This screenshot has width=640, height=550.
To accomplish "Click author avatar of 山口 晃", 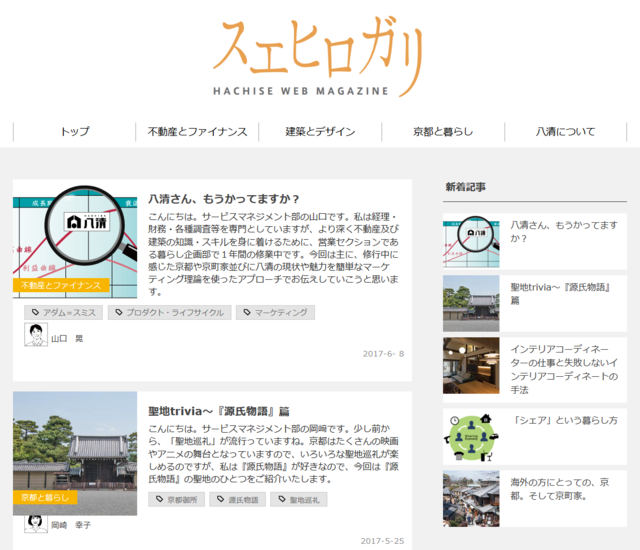I will point(36,335).
